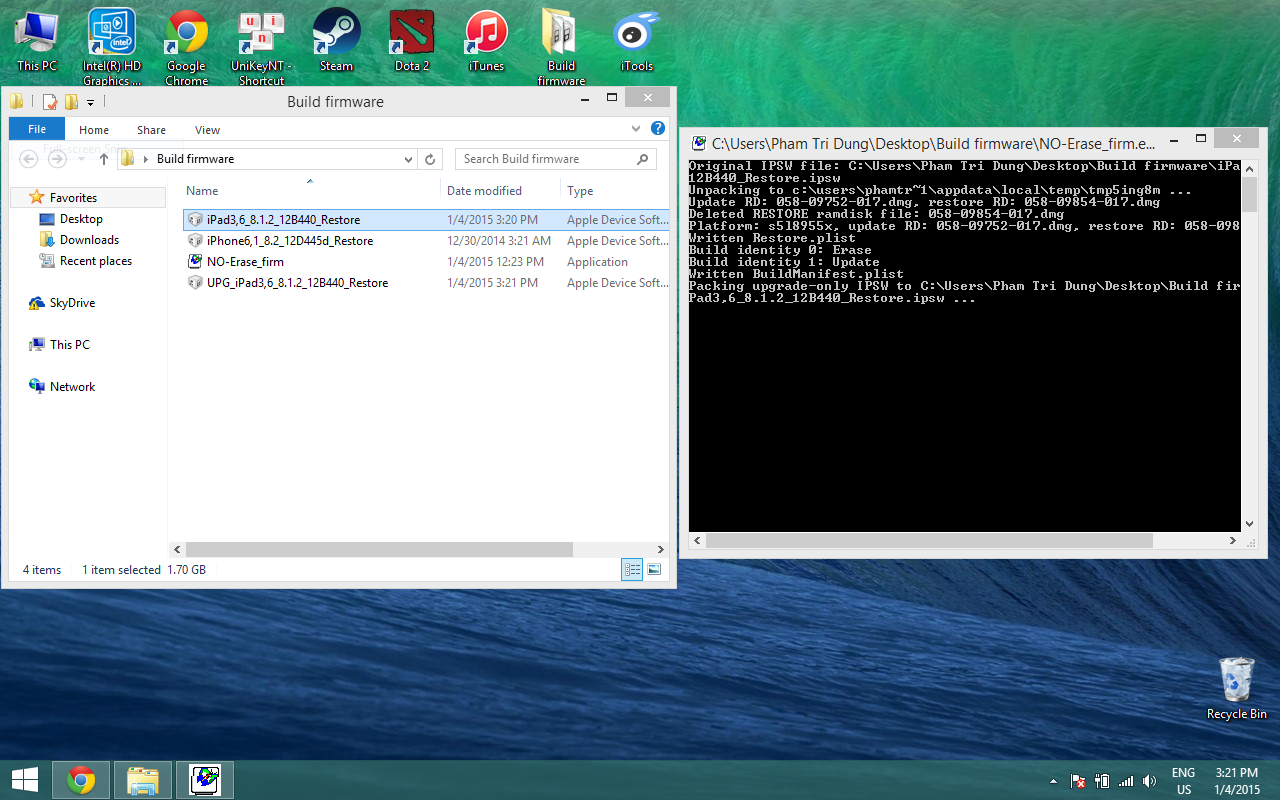This screenshot has width=1280, height=800.
Task: Switch to large icons view
Action: pyautogui.click(x=654, y=570)
